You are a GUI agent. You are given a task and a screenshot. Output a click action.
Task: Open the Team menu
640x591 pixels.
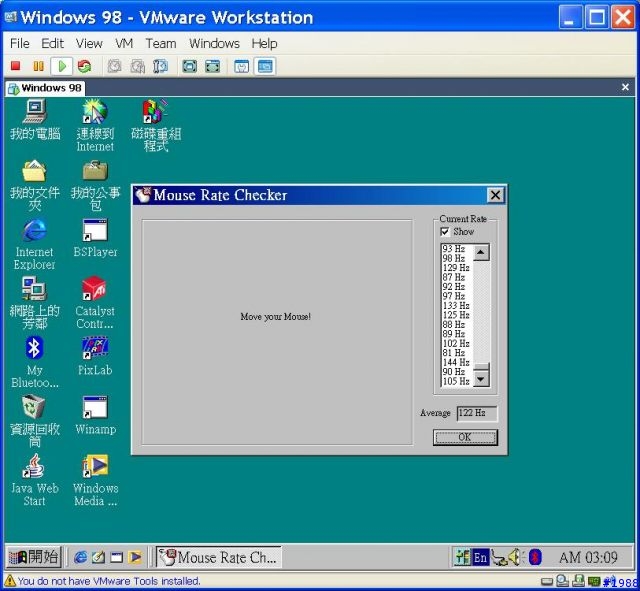(x=161, y=43)
